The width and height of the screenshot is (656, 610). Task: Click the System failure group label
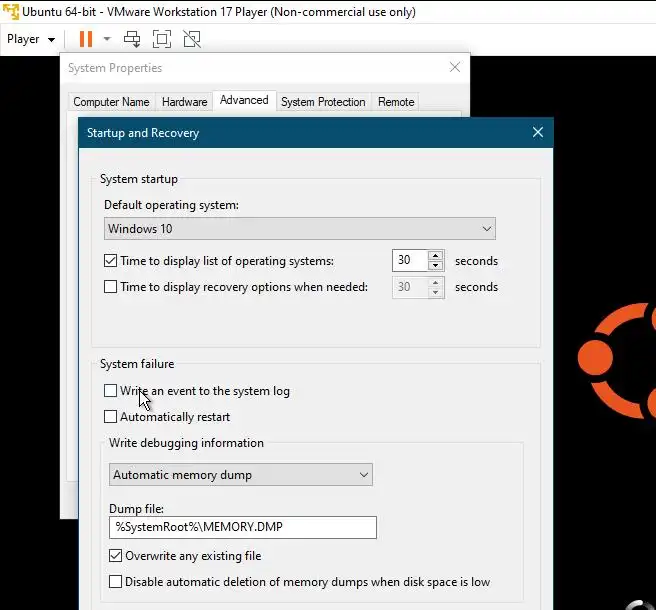[x=137, y=364]
